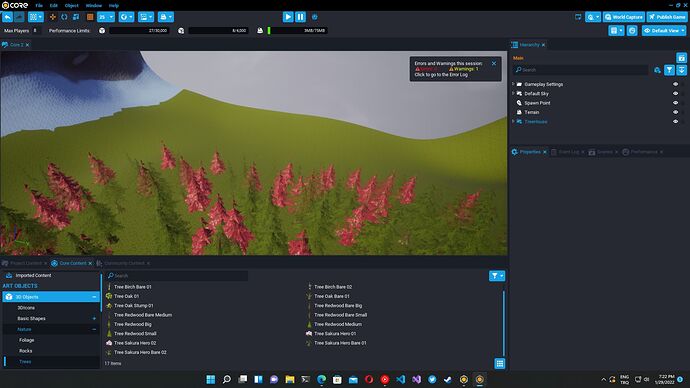Click the Hierarchy filter funnel button
Viewport: 690px width, 388px height.
669,70
